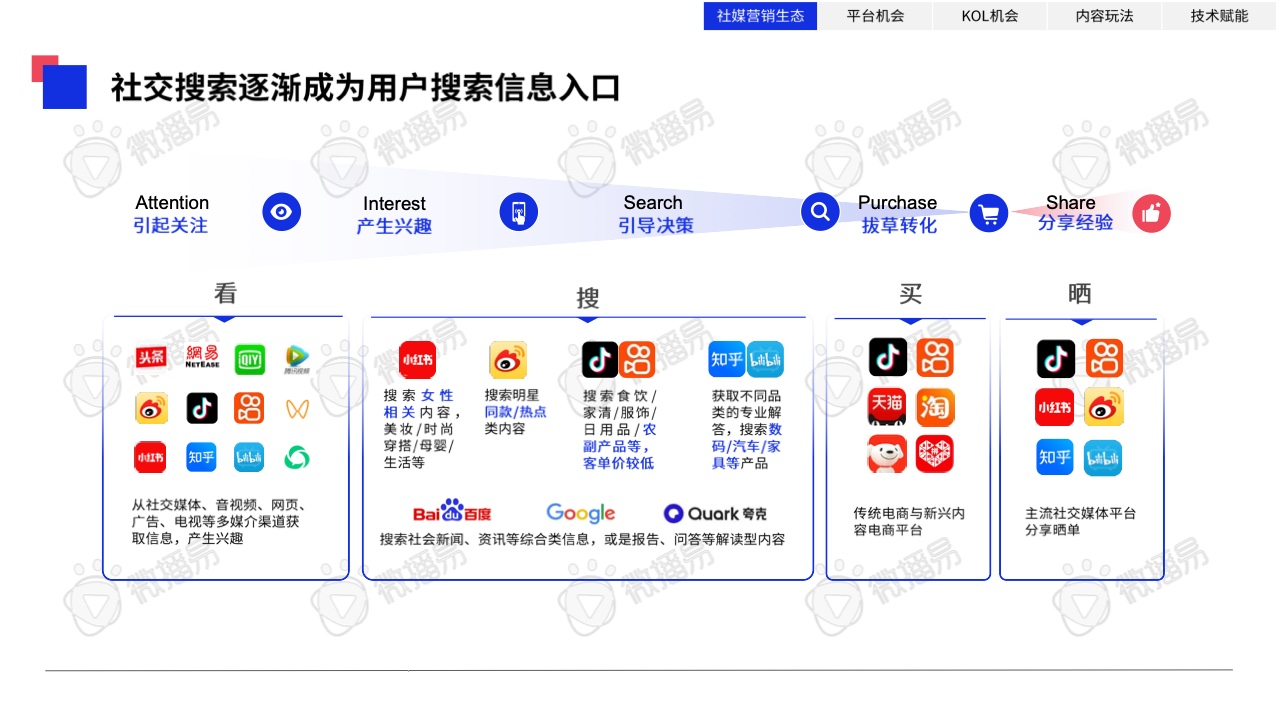Open the KOL机会 tab

coord(990,16)
